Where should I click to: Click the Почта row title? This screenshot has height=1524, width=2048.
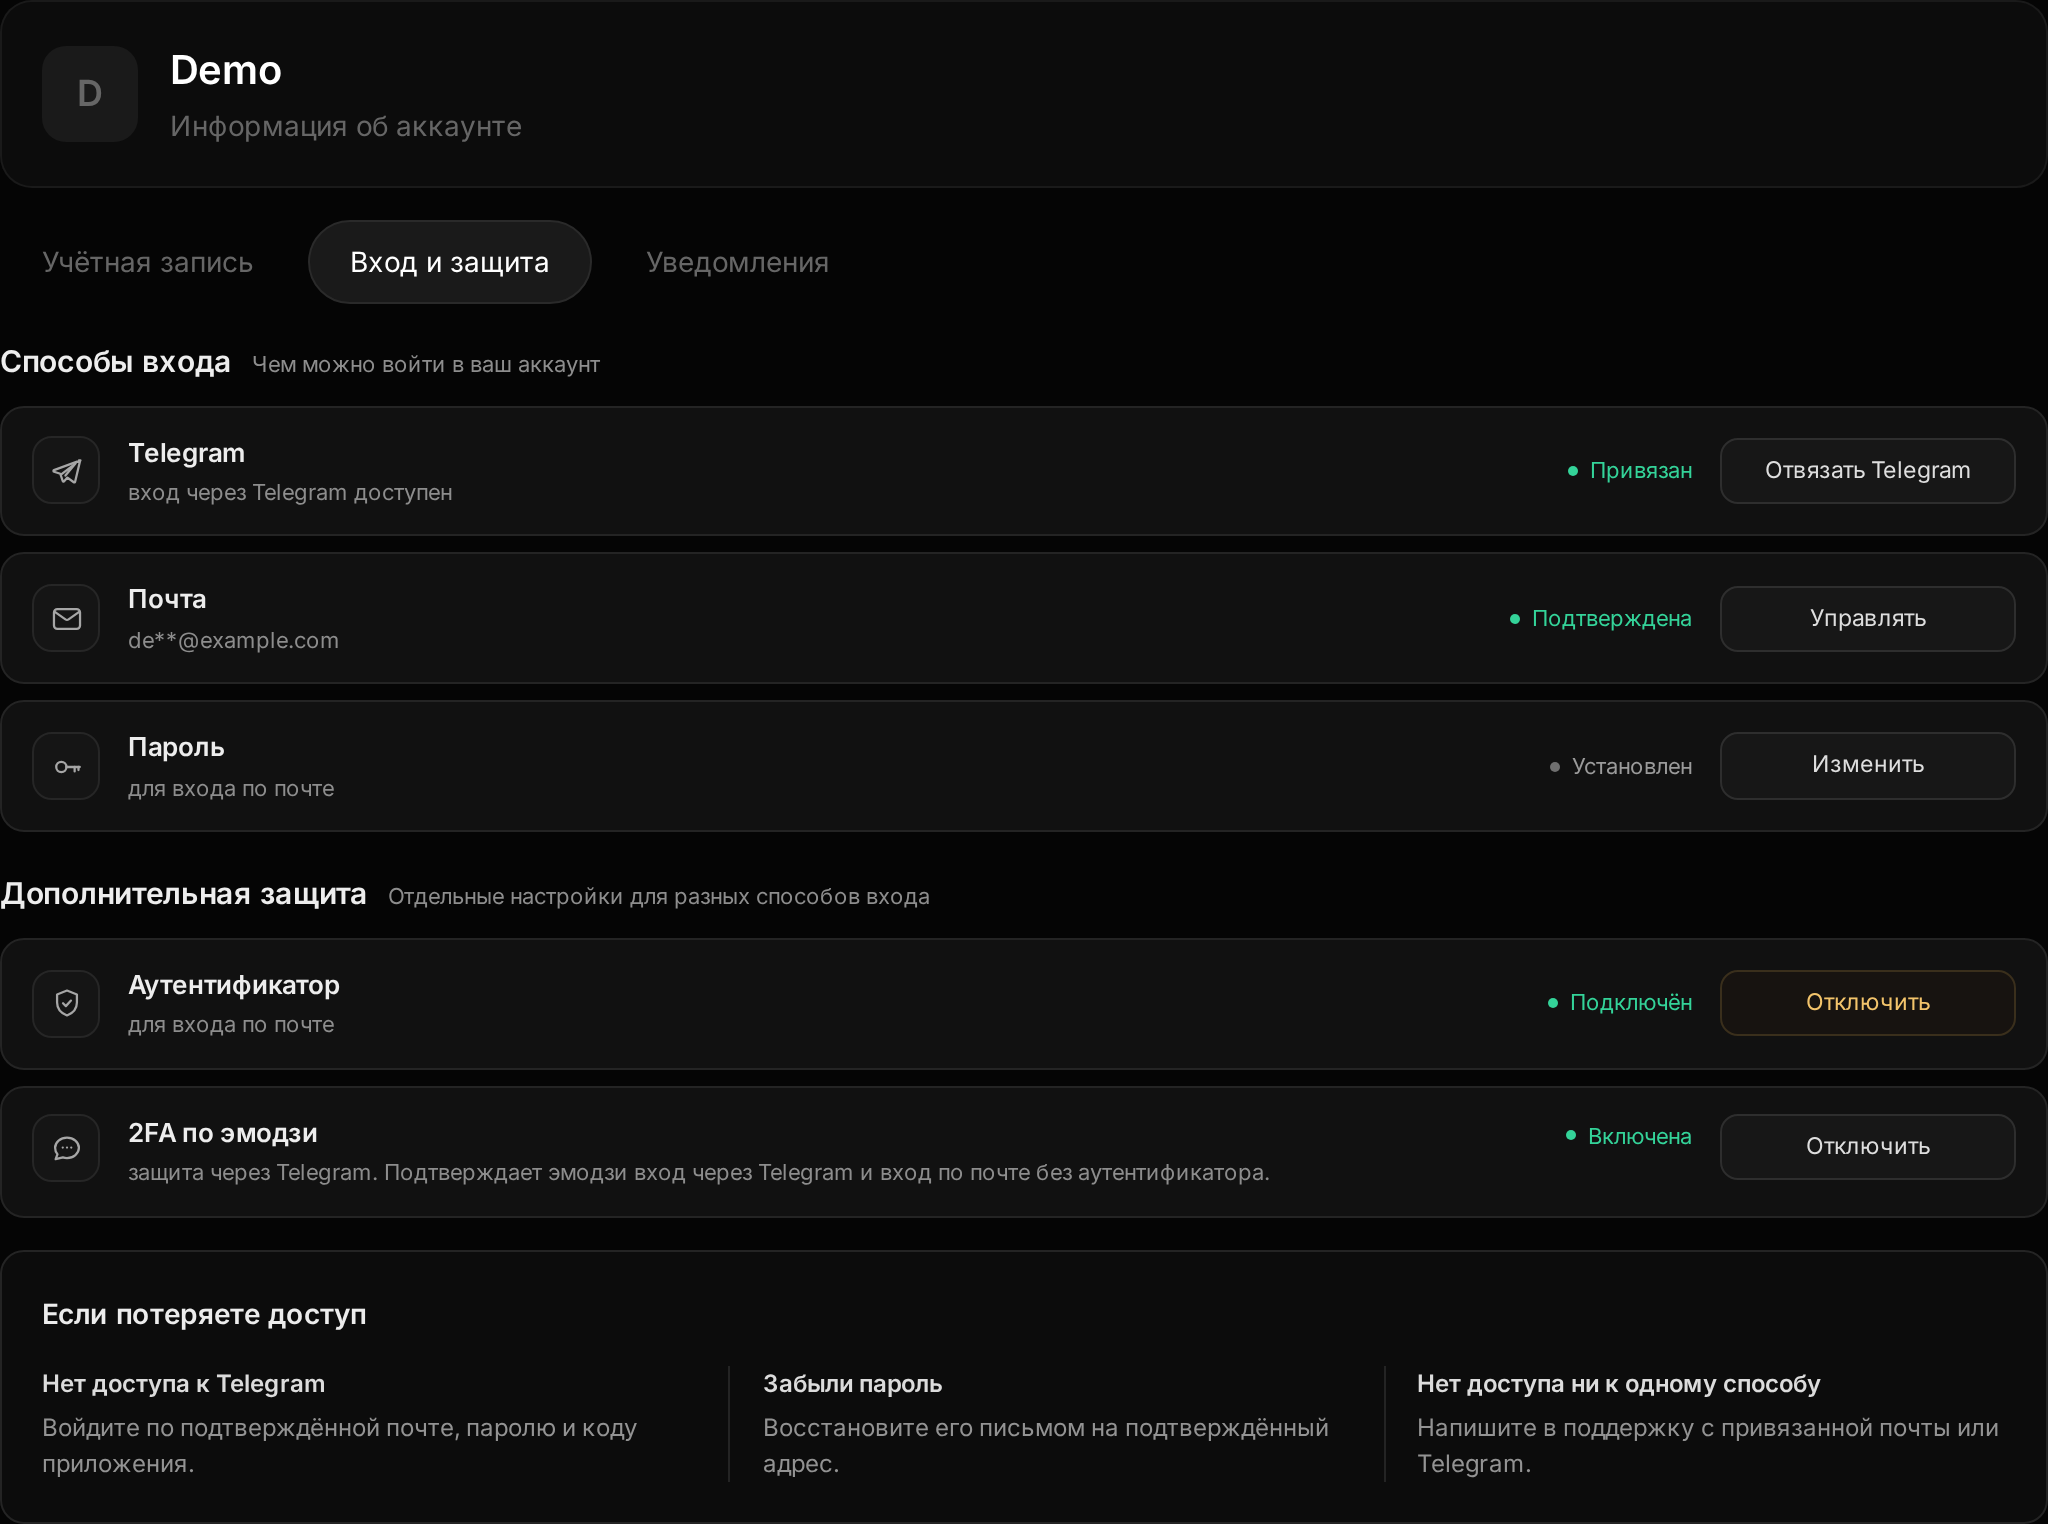[x=167, y=599]
